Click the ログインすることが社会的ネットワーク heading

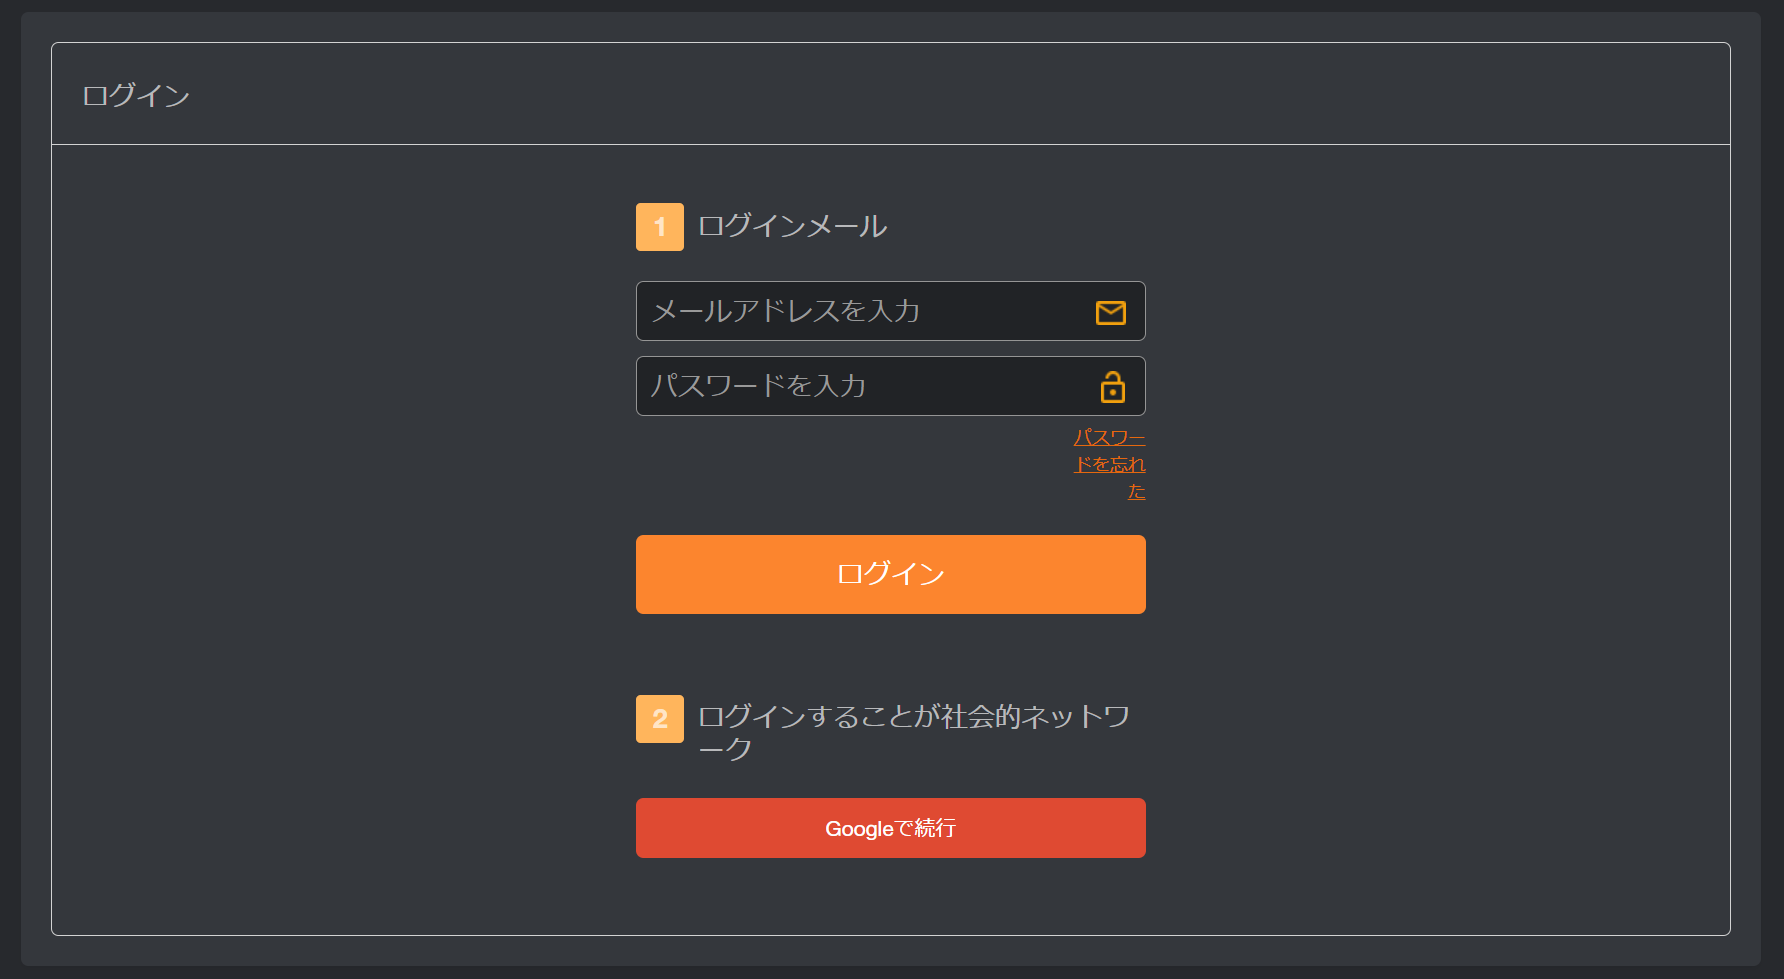(914, 732)
